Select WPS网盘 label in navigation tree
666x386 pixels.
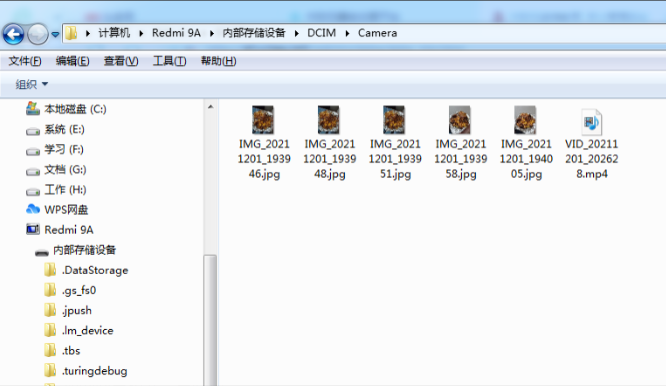tap(66, 210)
